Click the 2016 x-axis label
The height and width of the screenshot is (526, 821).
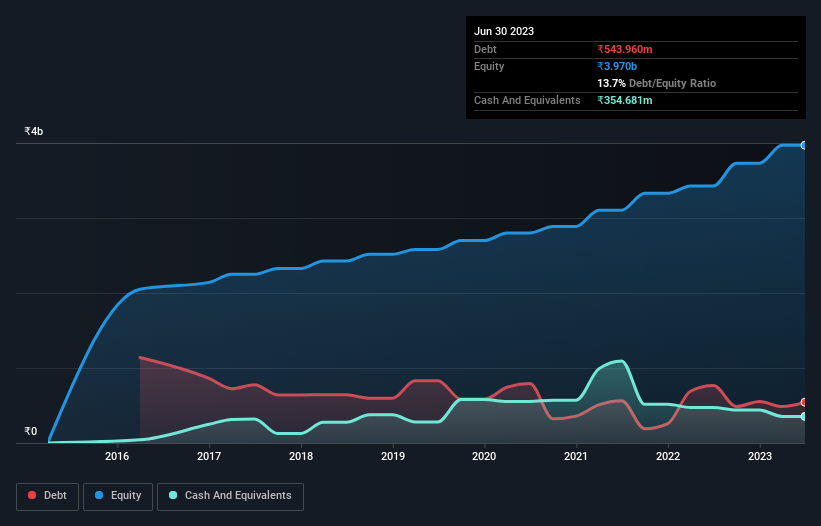click(117, 456)
